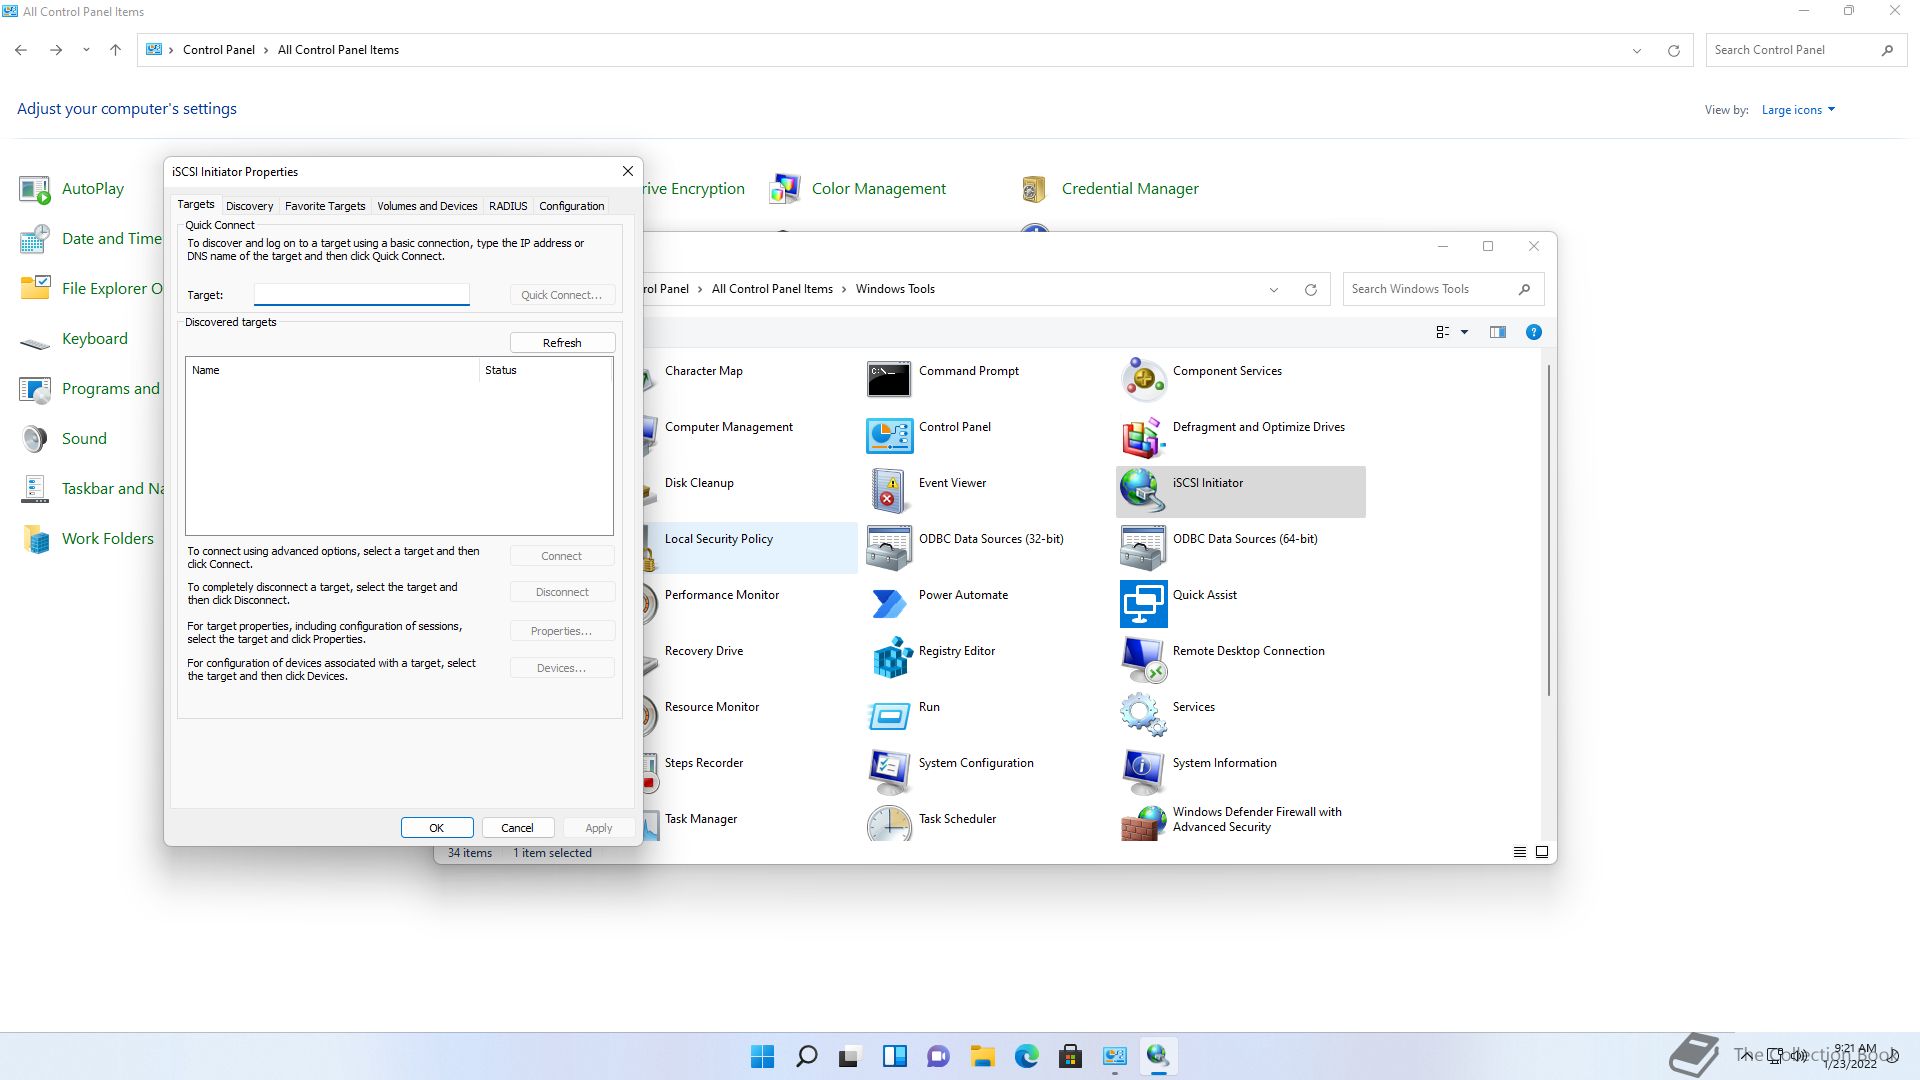
Task: Open the Configuration tab
Action: tap(571, 206)
